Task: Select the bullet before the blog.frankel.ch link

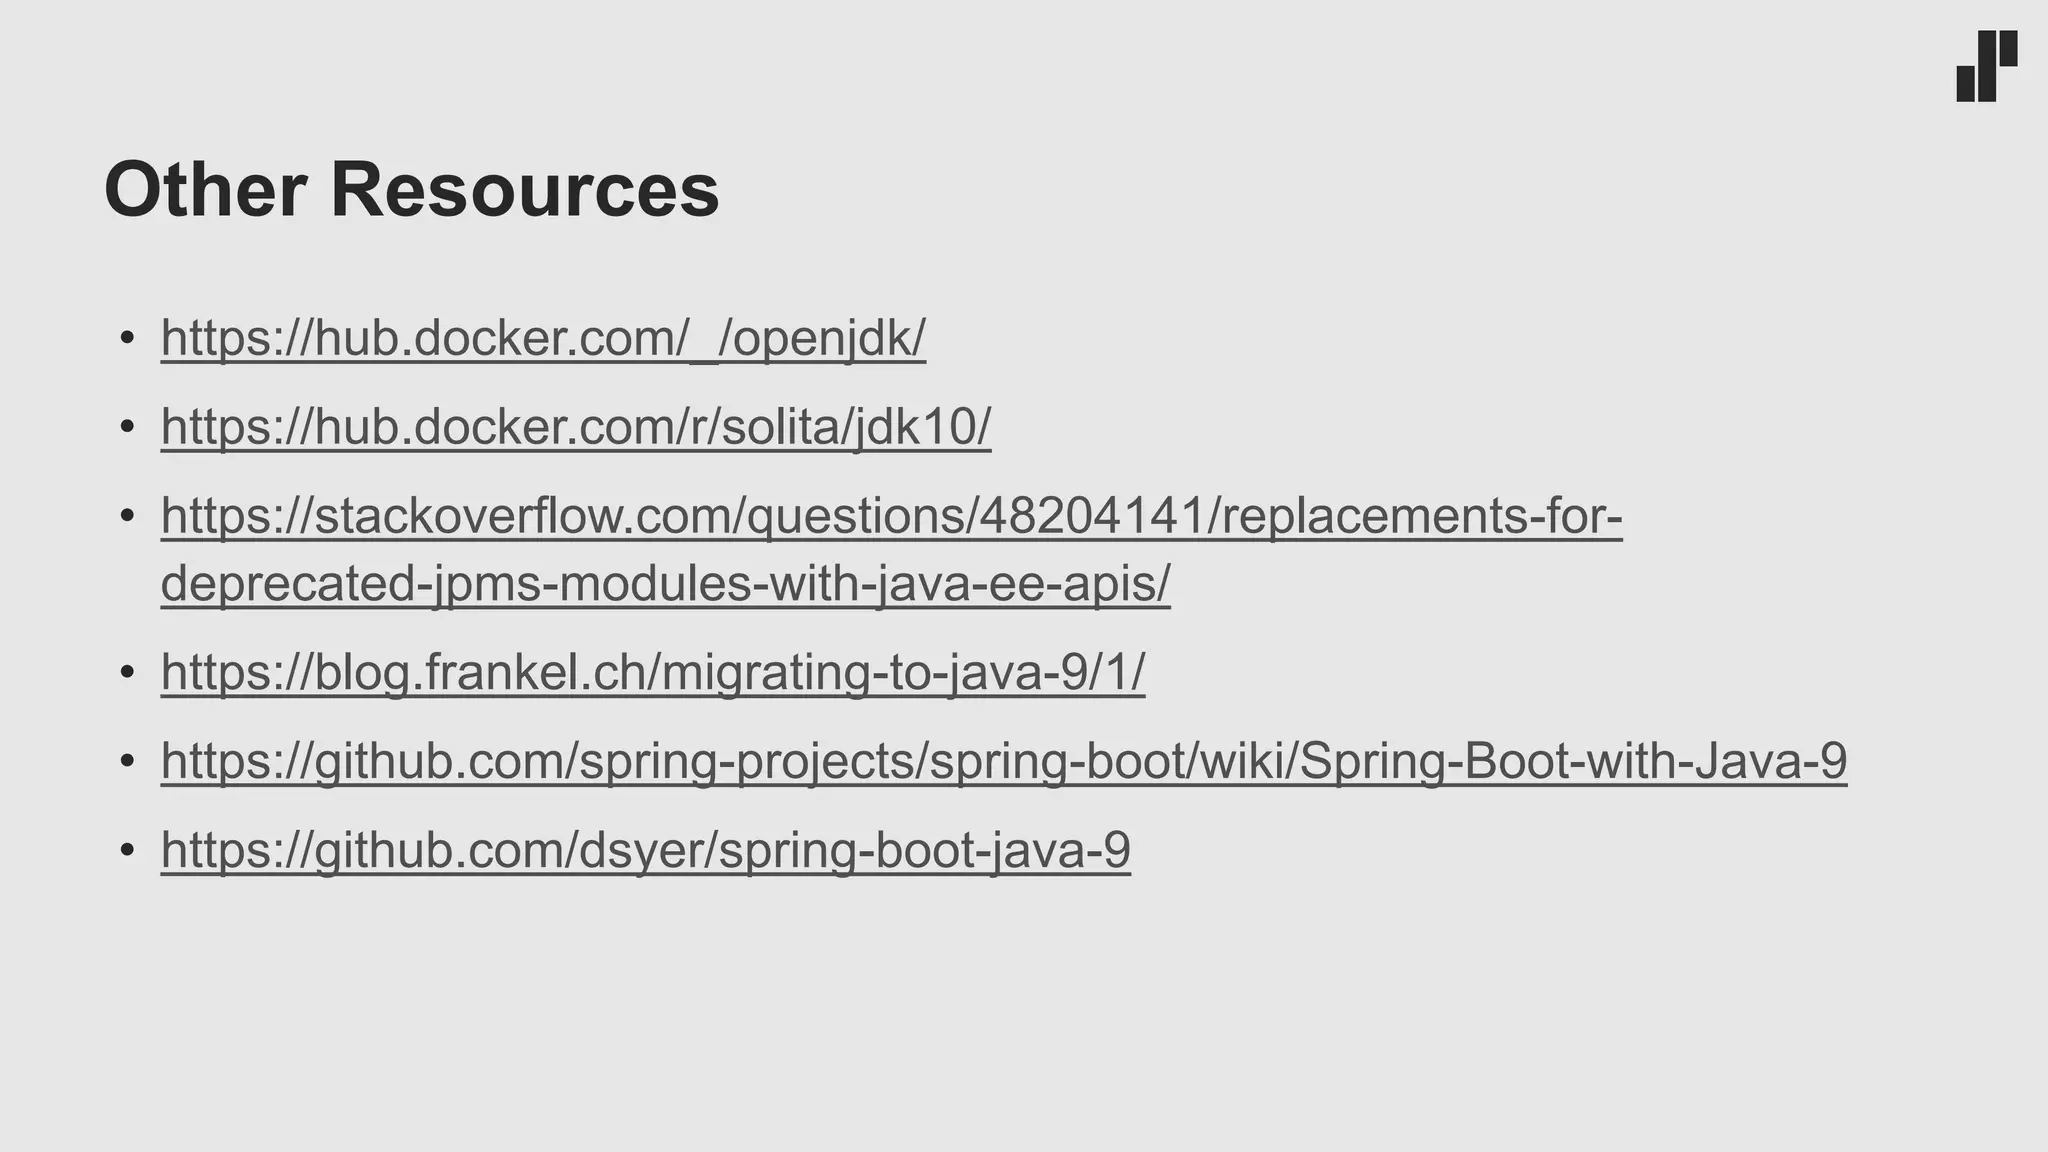Action: (127, 673)
